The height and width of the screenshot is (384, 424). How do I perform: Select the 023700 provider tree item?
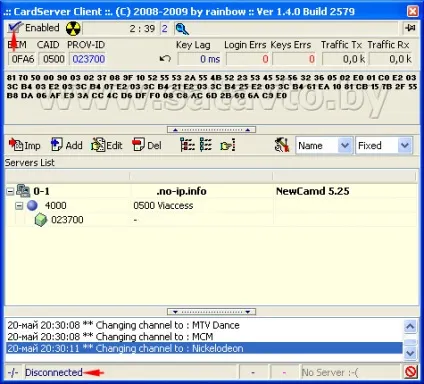(67, 220)
